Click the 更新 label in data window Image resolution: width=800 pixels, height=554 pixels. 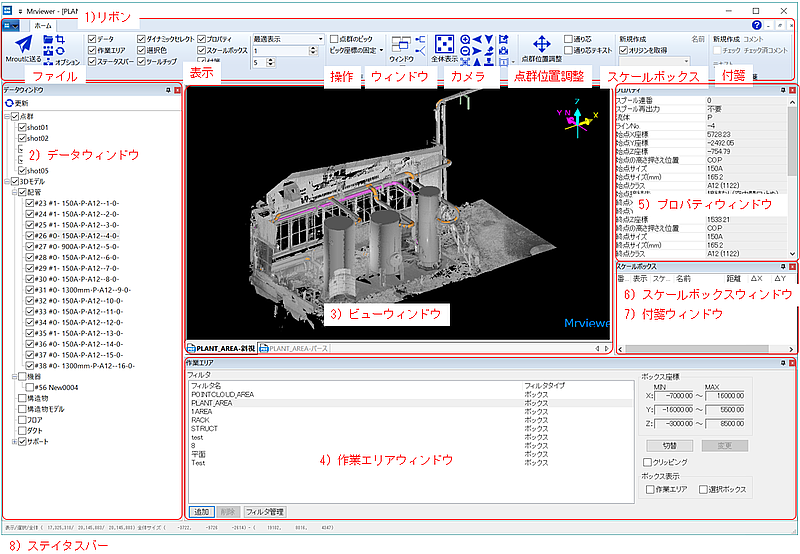(21, 103)
